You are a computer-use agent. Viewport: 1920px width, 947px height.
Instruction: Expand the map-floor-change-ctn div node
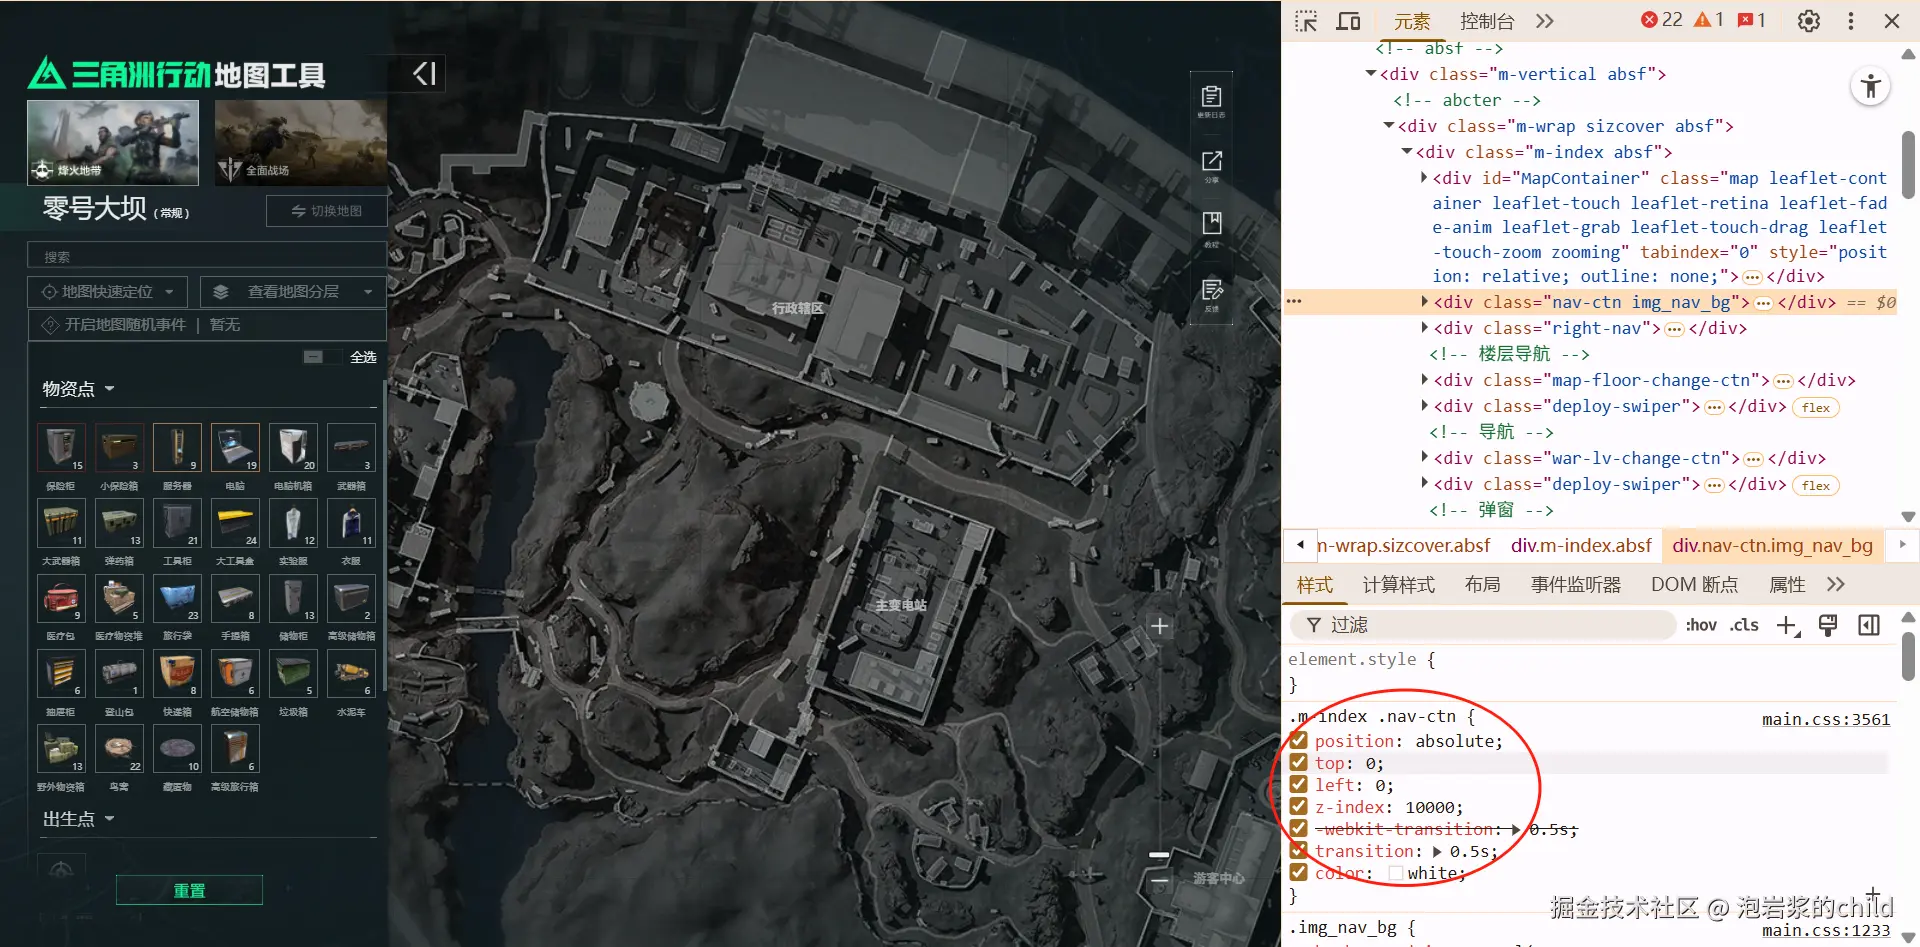tap(1424, 380)
